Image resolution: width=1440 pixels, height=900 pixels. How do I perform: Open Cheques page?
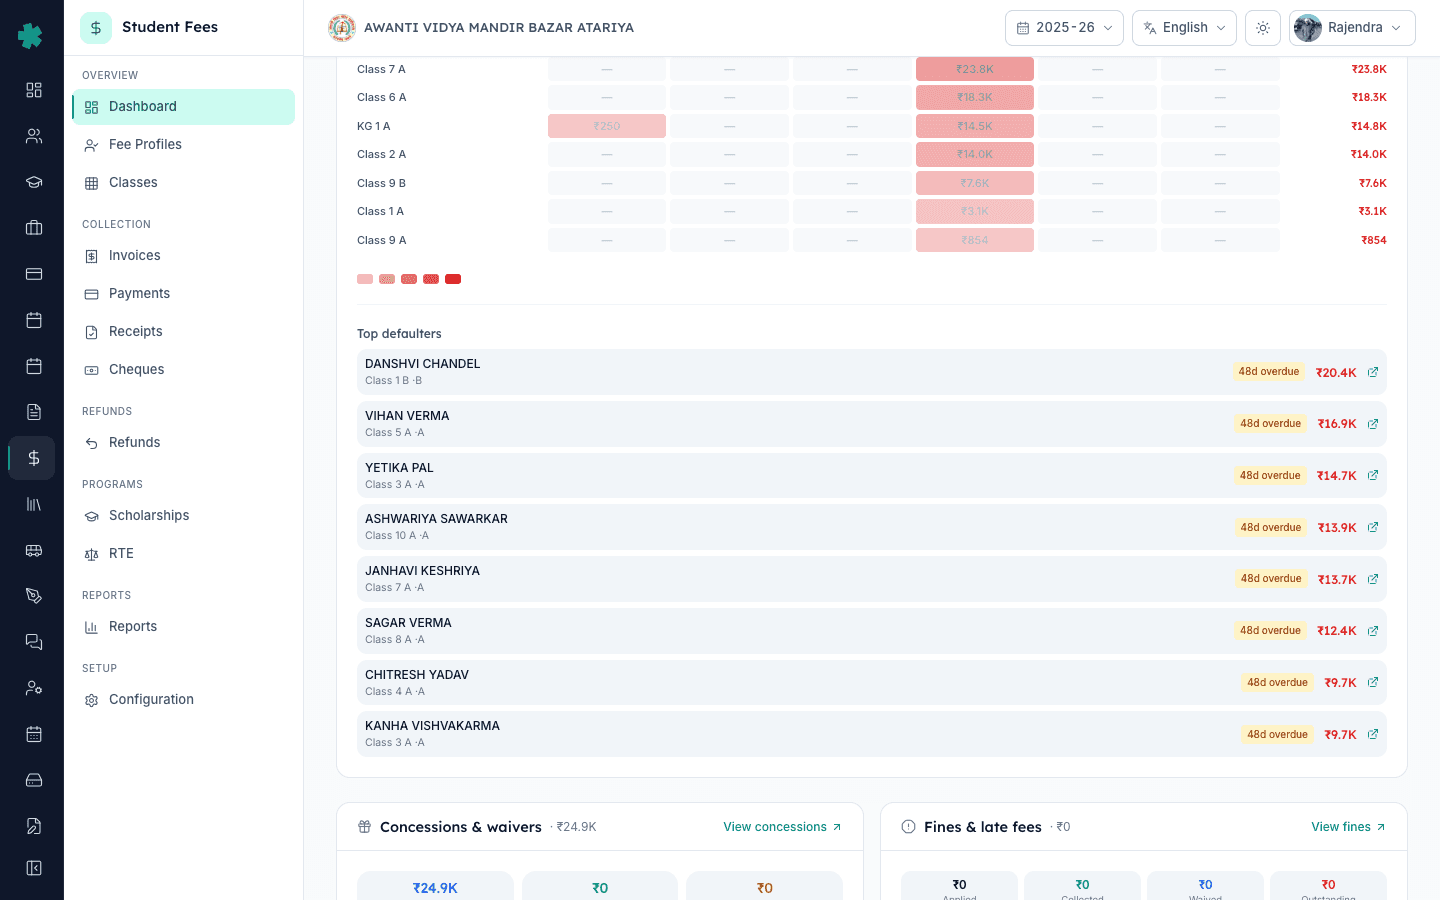[x=183, y=370]
